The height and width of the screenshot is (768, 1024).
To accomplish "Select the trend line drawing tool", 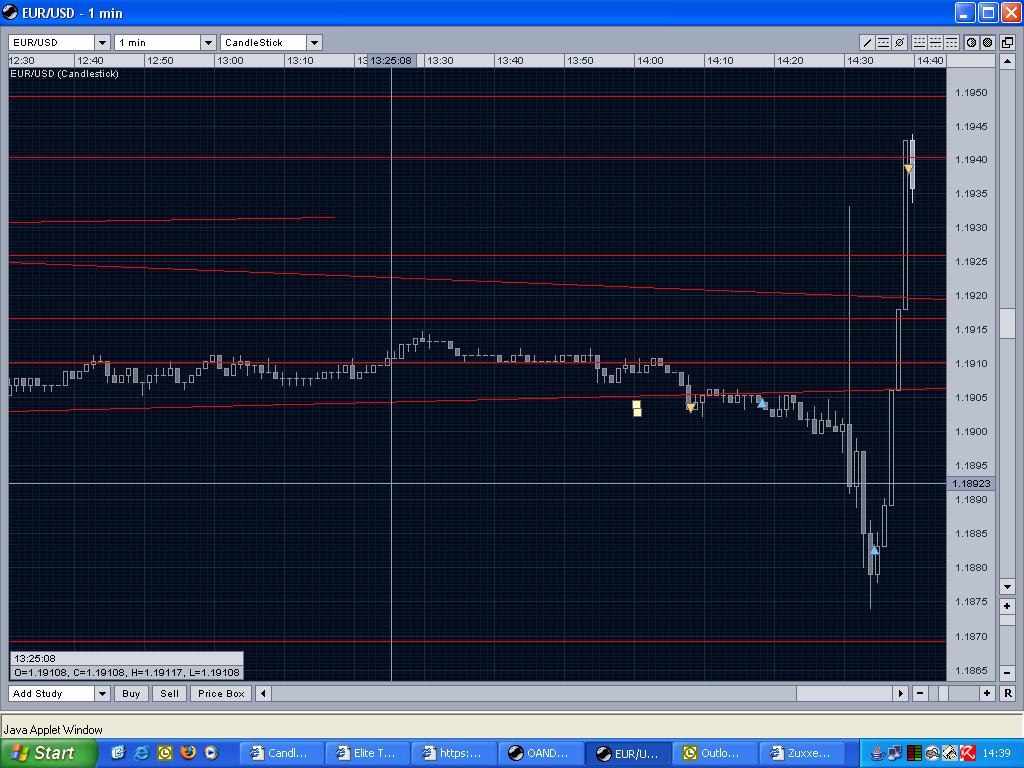I will pos(868,43).
